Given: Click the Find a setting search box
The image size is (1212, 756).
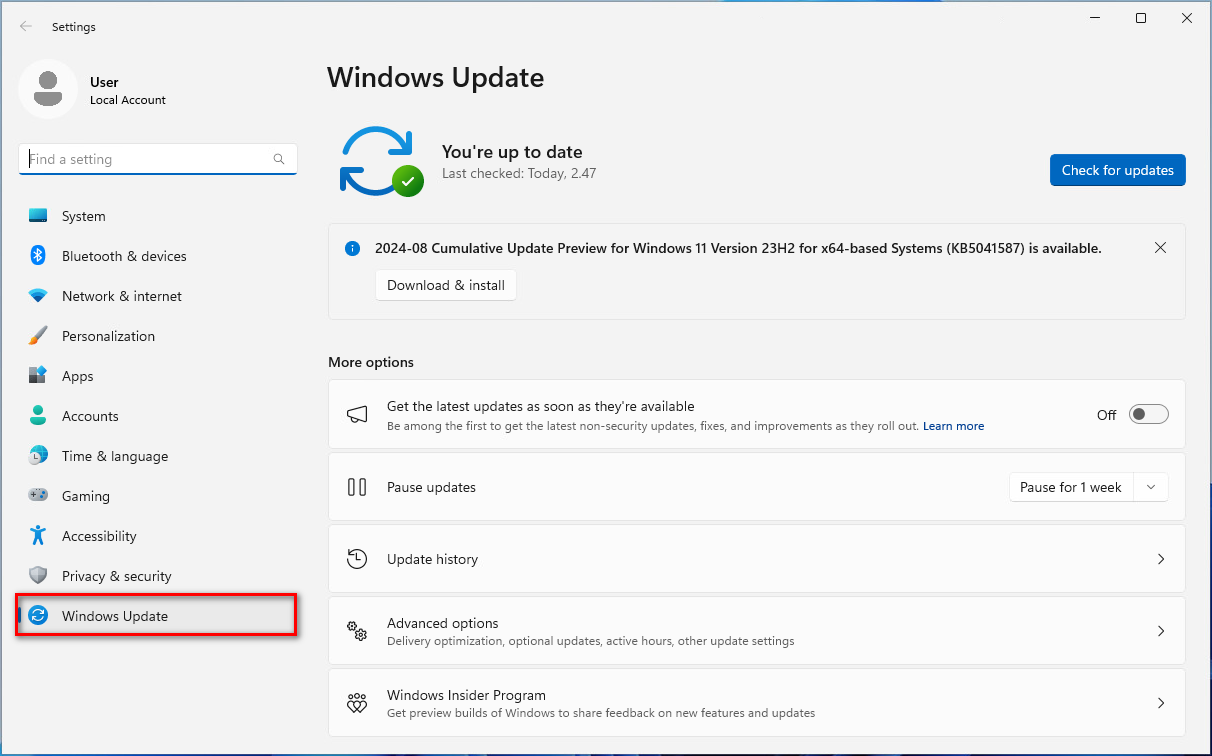Looking at the screenshot, I should coord(157,159).
